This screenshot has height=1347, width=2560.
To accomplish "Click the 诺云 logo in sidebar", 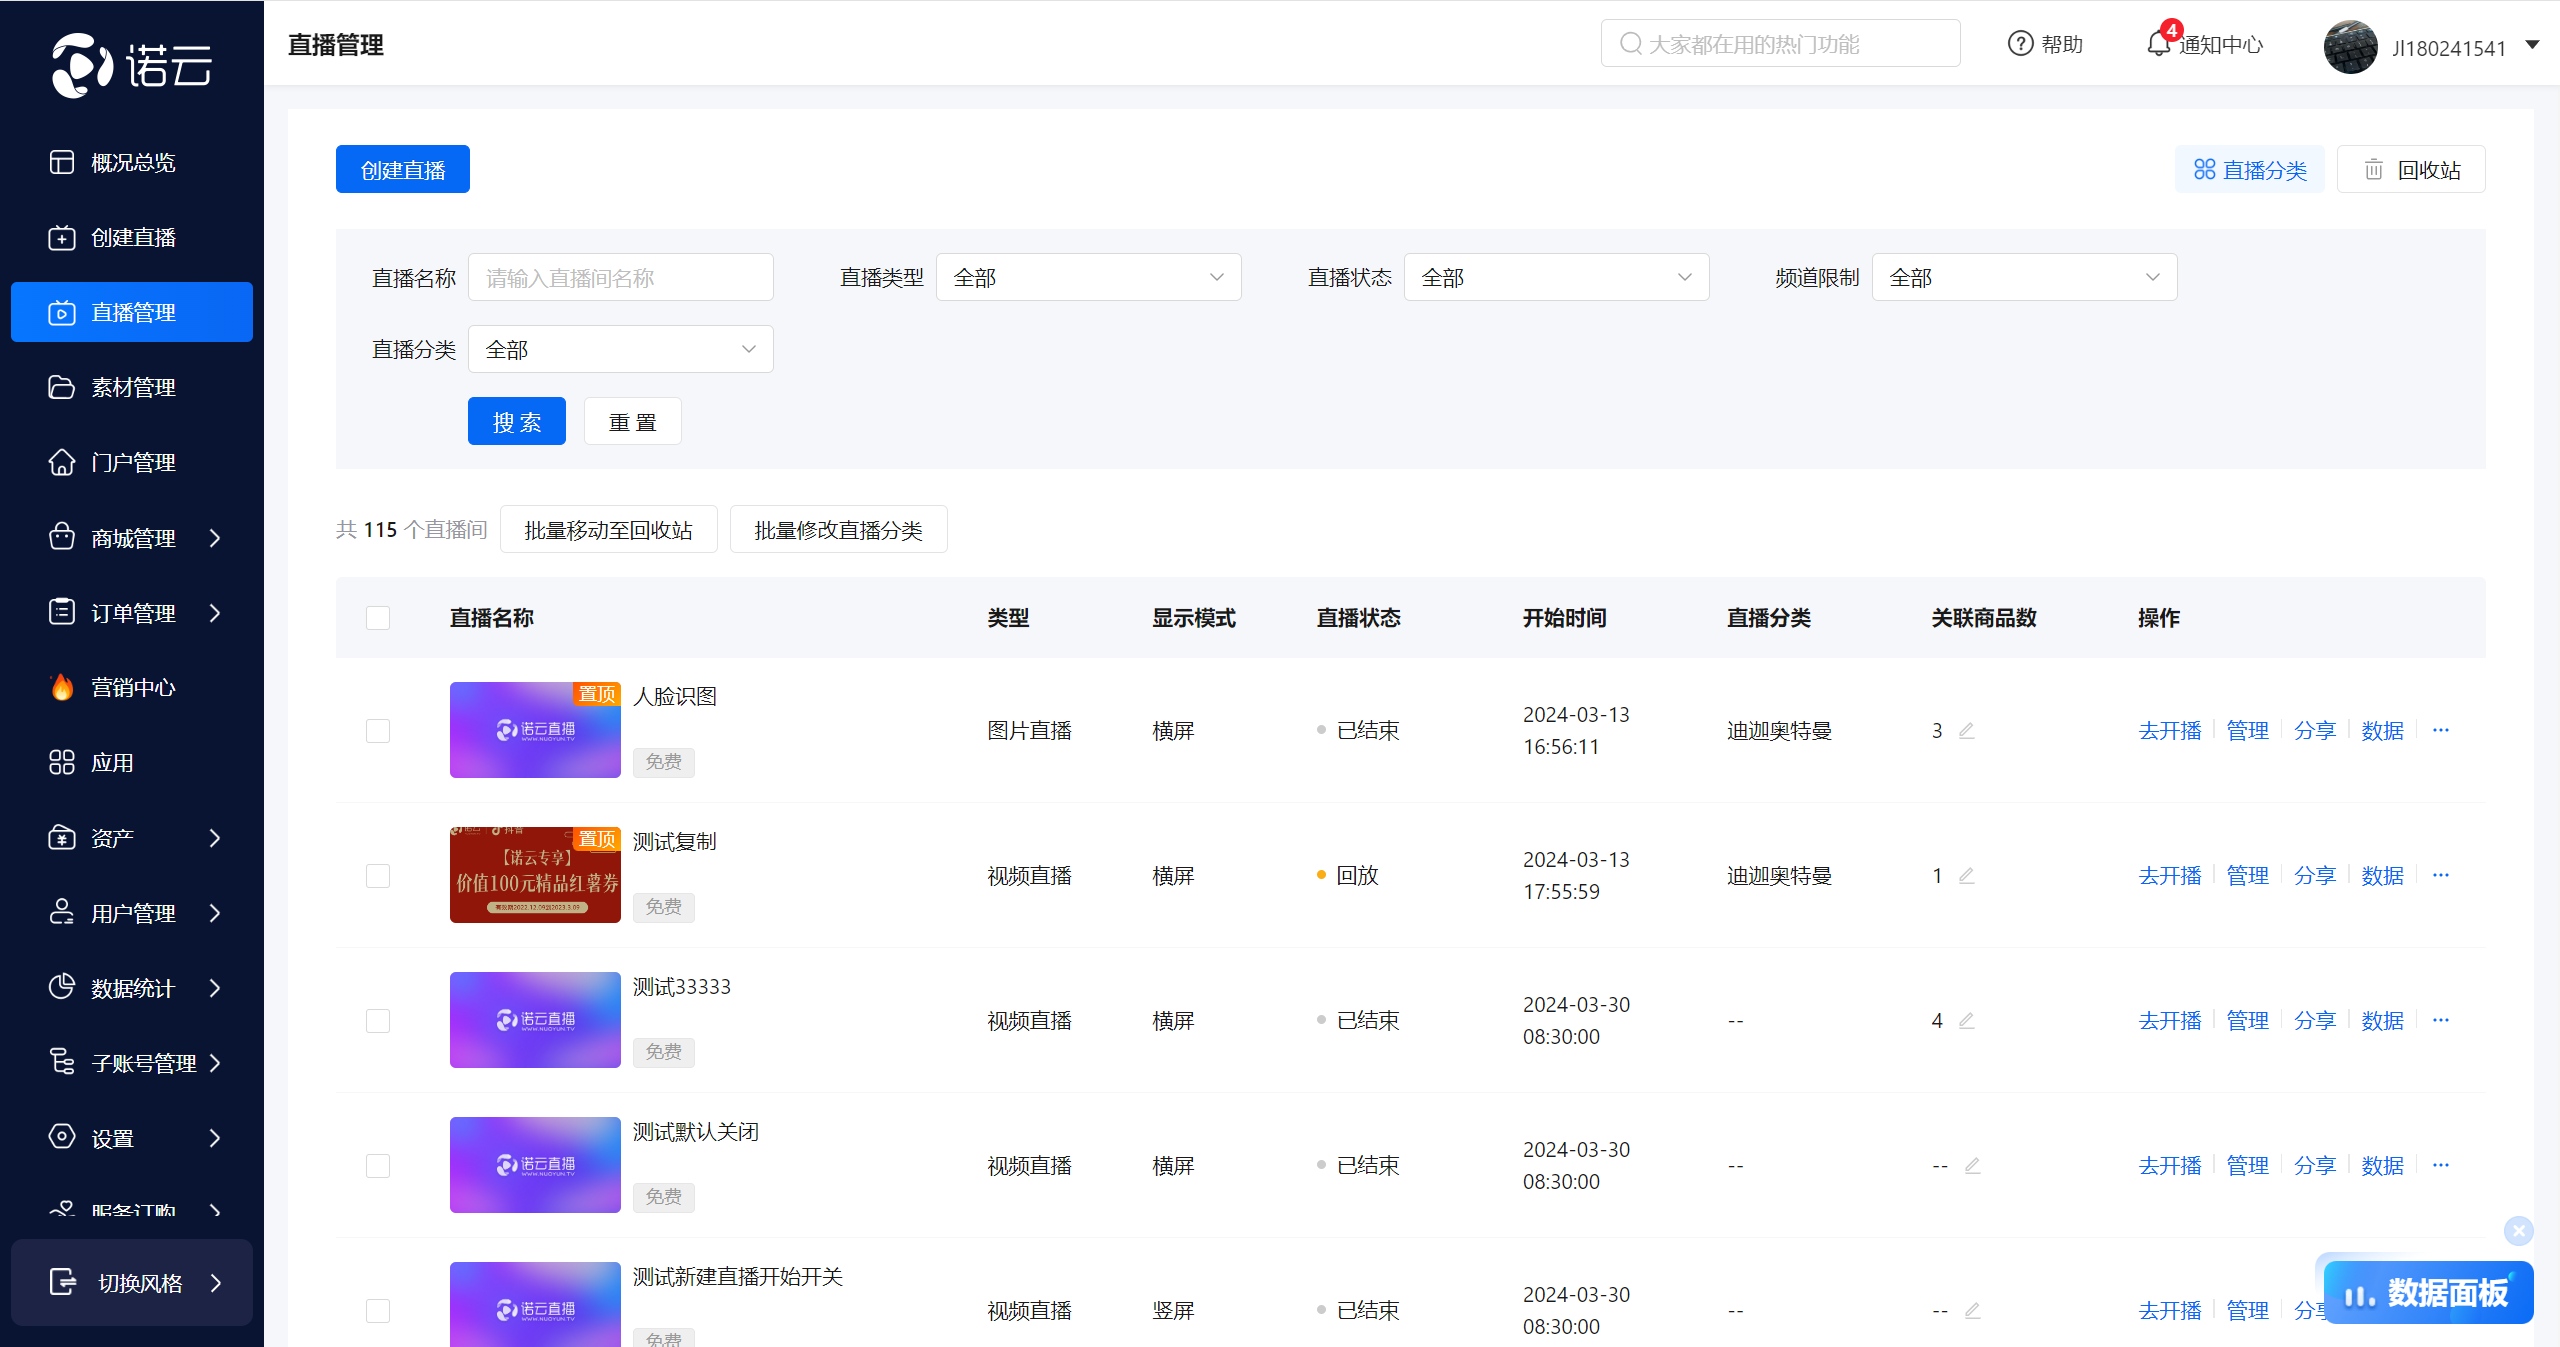I will click(x=132, y=66).
